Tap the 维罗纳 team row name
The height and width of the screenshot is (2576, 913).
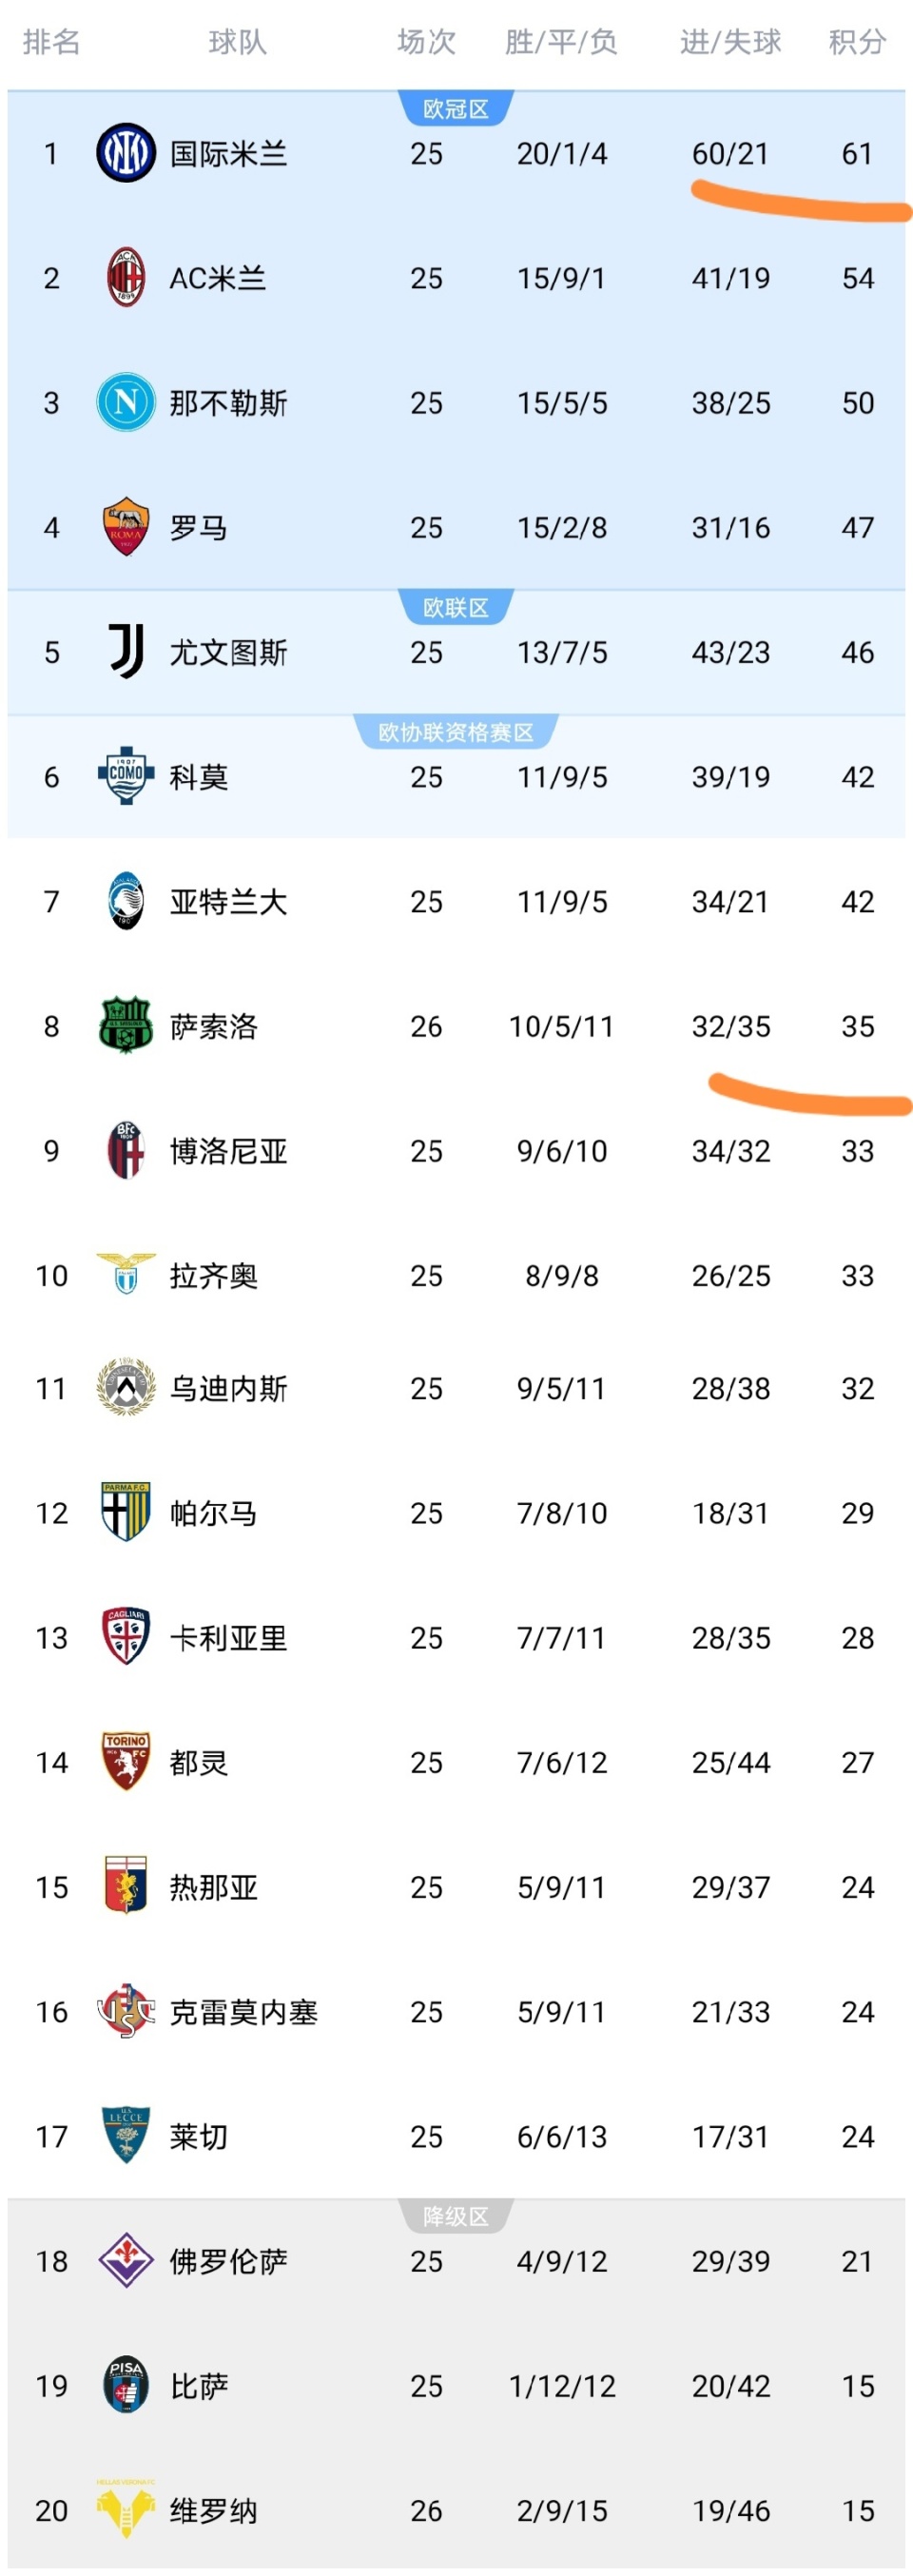point(213,2510)
